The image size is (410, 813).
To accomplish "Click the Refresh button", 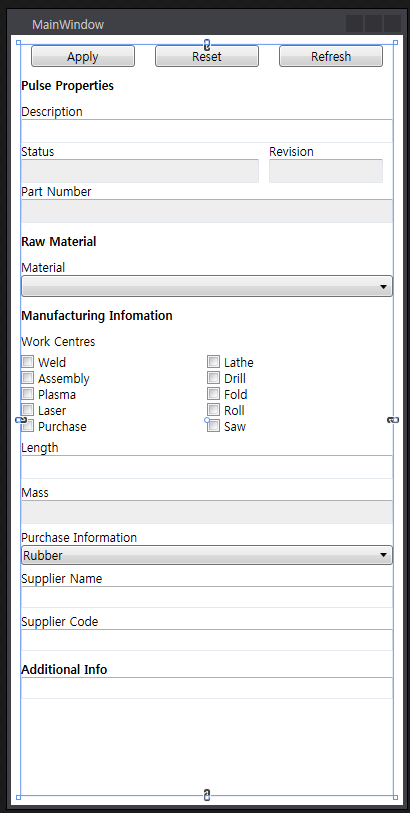I will 331,56.
